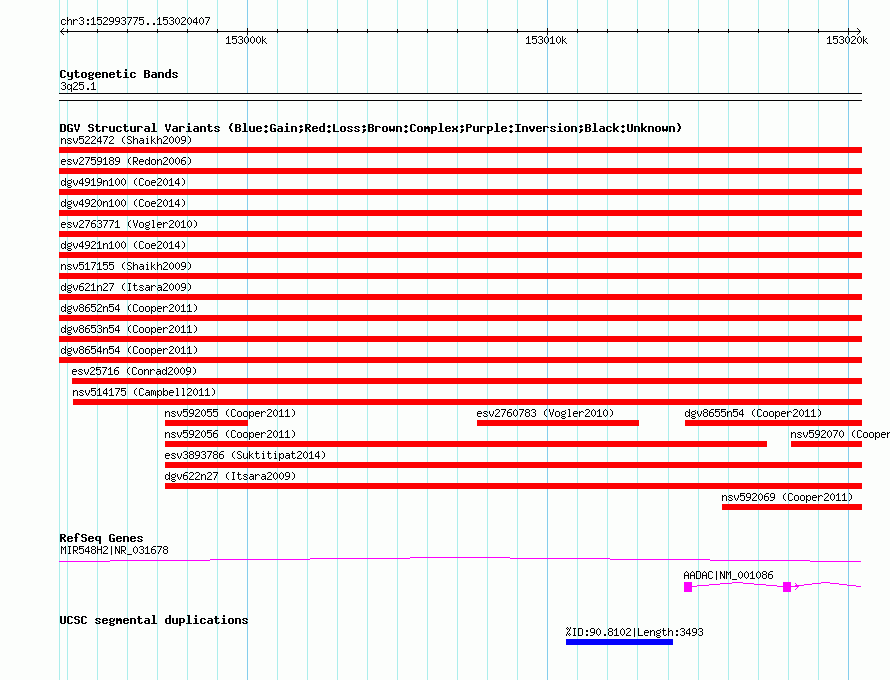Open the MIR548H2|NR_031678 gene label
This screenshot has width=890, height=680.
114,550
